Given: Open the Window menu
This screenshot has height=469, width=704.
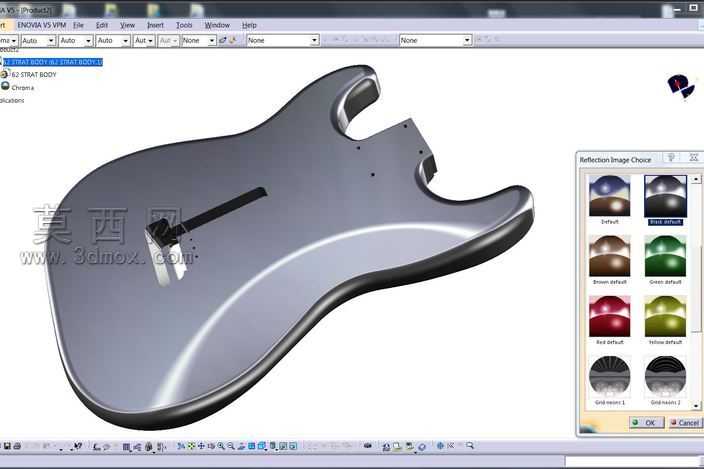Looking at the screenshot, I should (x=217, y=25).
